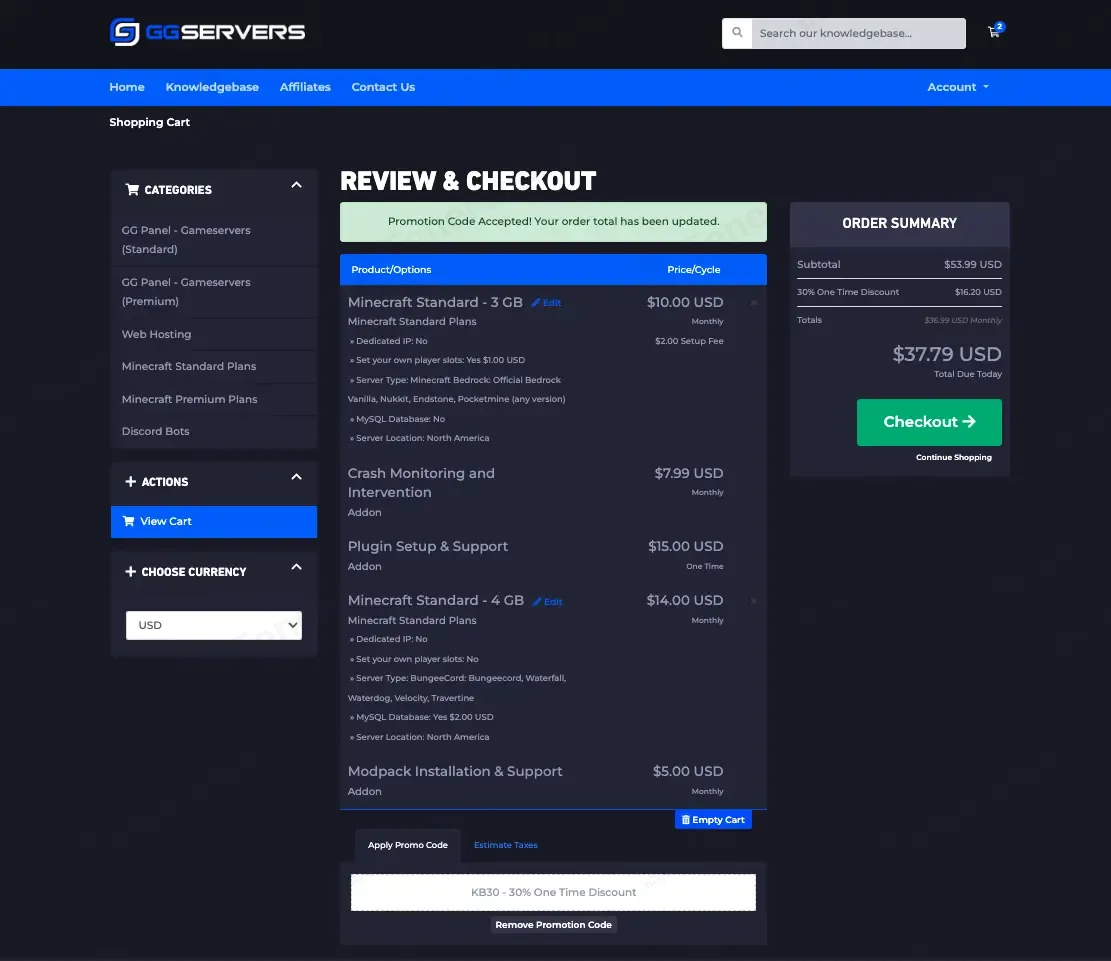Click the Crash Monitoring and Intervention item
The width and height of the screenshot is (1111, 961).
[421, 483]
